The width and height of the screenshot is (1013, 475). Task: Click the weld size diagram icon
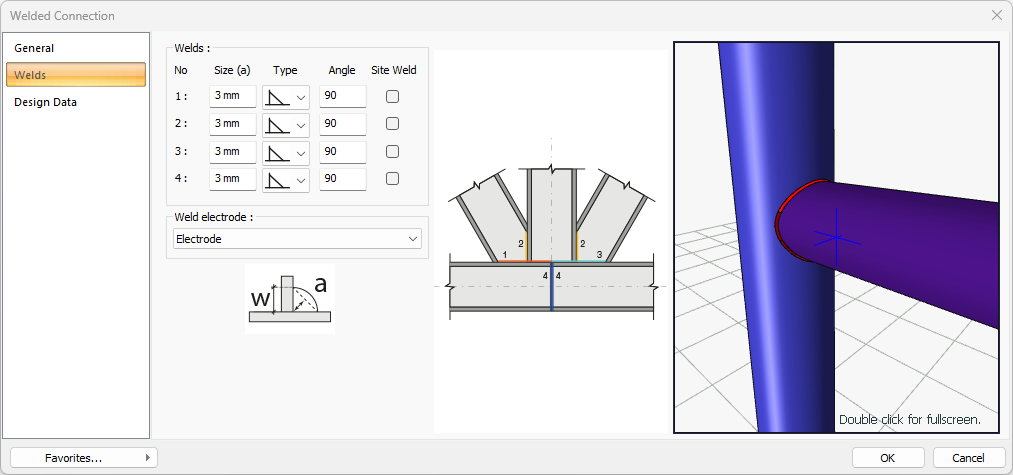point(289,298)
